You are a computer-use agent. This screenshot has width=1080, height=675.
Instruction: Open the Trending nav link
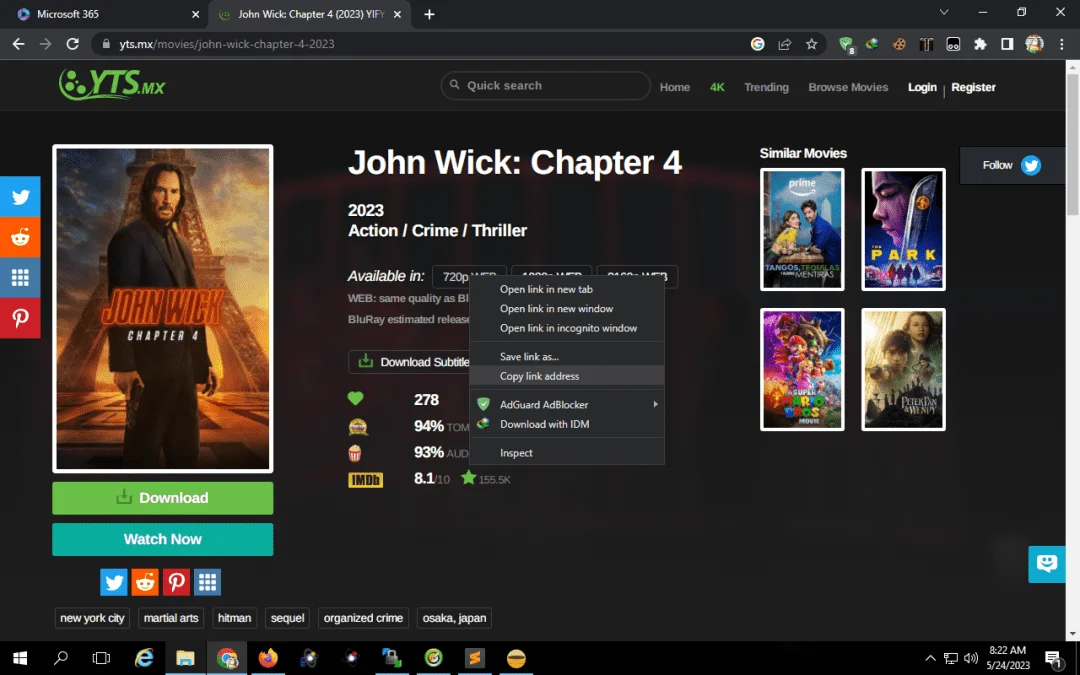coord(766,87)
